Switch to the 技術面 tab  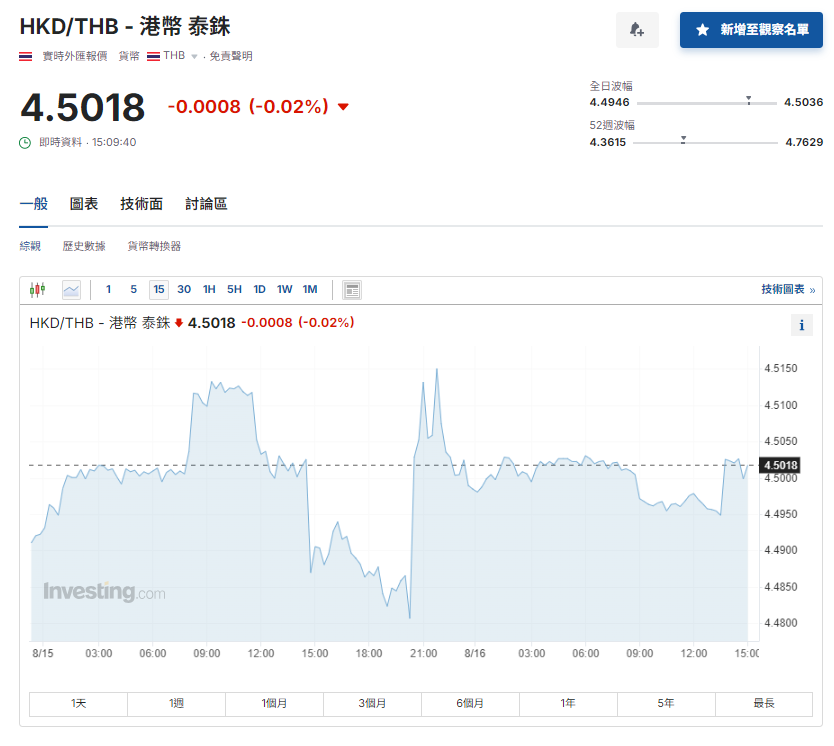coord(140,203)
